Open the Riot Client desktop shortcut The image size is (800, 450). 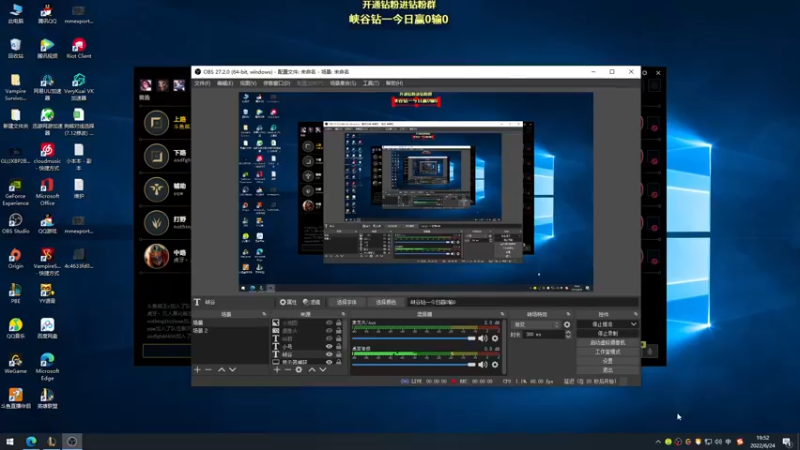point(79,48)
